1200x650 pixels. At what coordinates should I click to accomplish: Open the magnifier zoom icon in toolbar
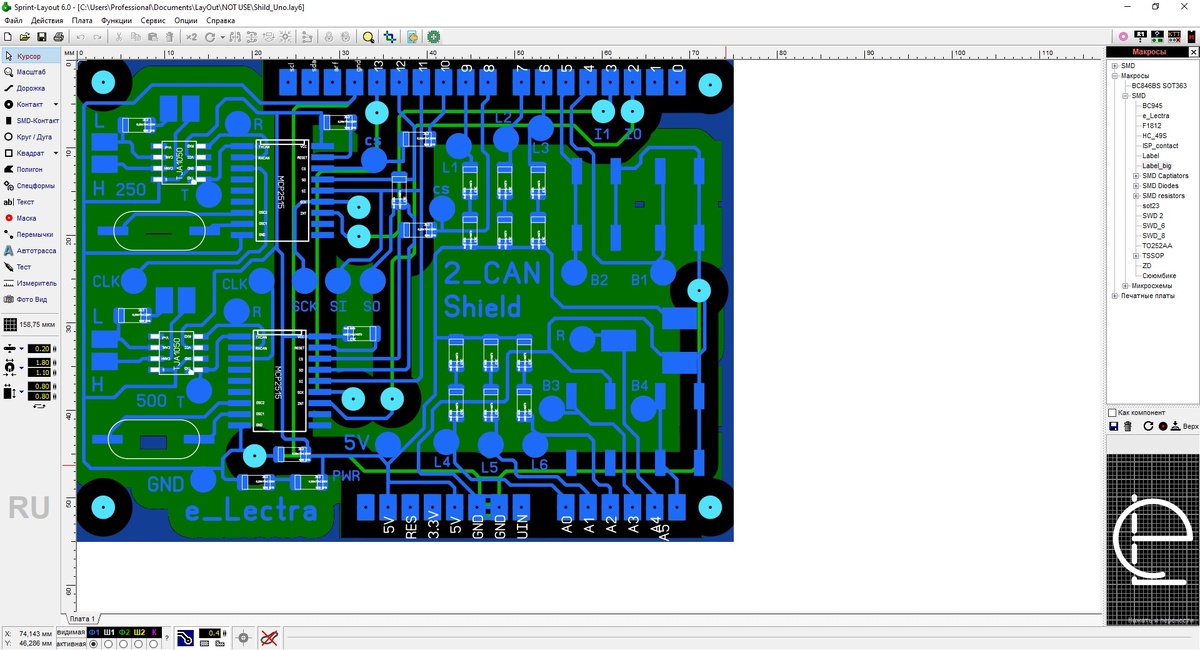point(369,37)
